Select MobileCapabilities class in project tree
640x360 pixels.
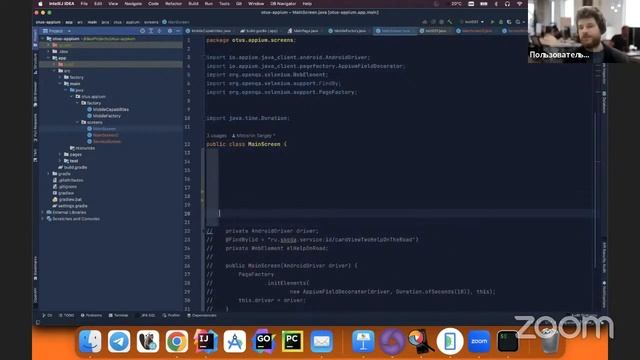(x=108, y=109)
